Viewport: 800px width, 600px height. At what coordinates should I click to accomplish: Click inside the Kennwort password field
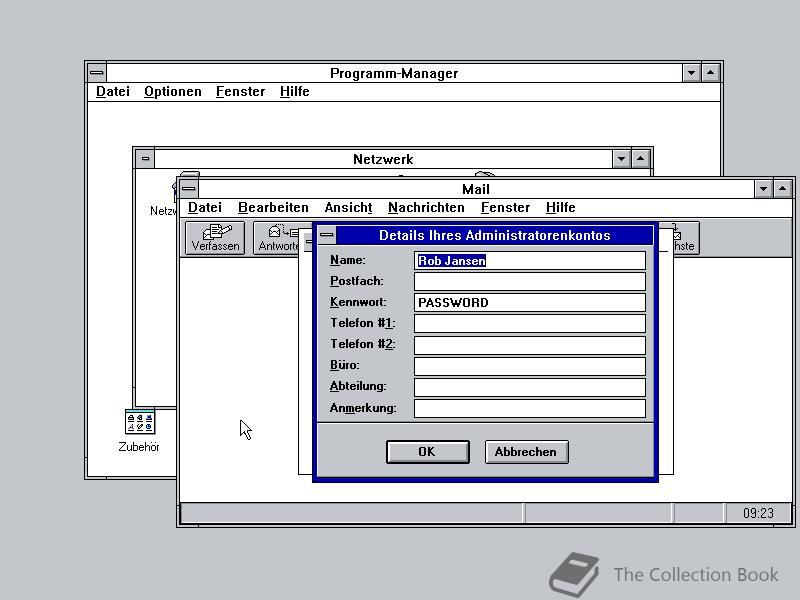point(529,302)
